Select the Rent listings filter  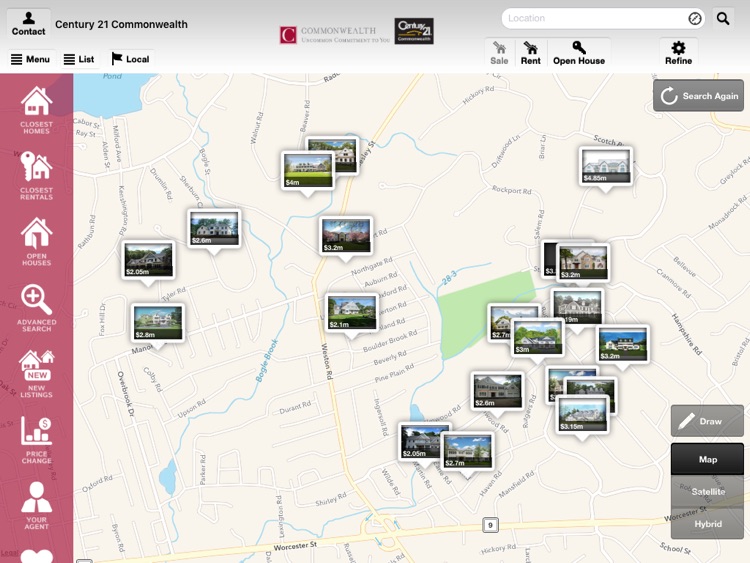coord(530,53)
